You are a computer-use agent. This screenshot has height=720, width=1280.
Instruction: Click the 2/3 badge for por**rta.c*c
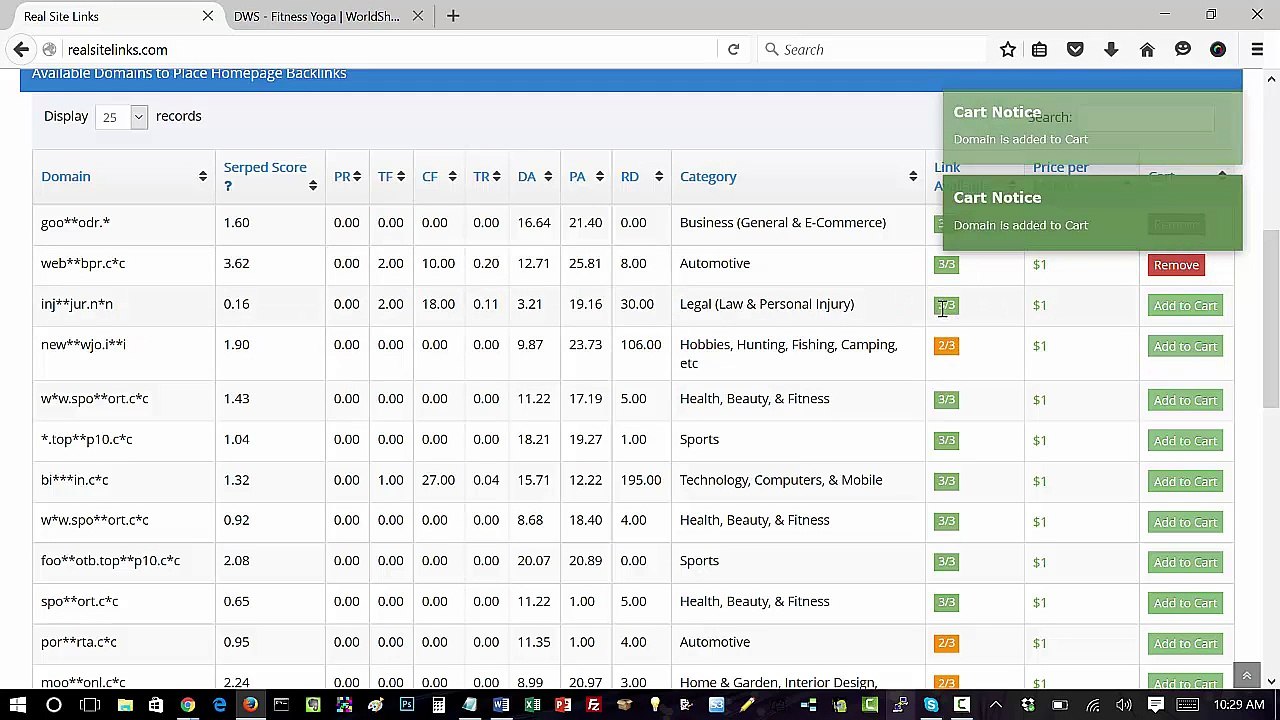pyautogui.click(x=946, y=643)
